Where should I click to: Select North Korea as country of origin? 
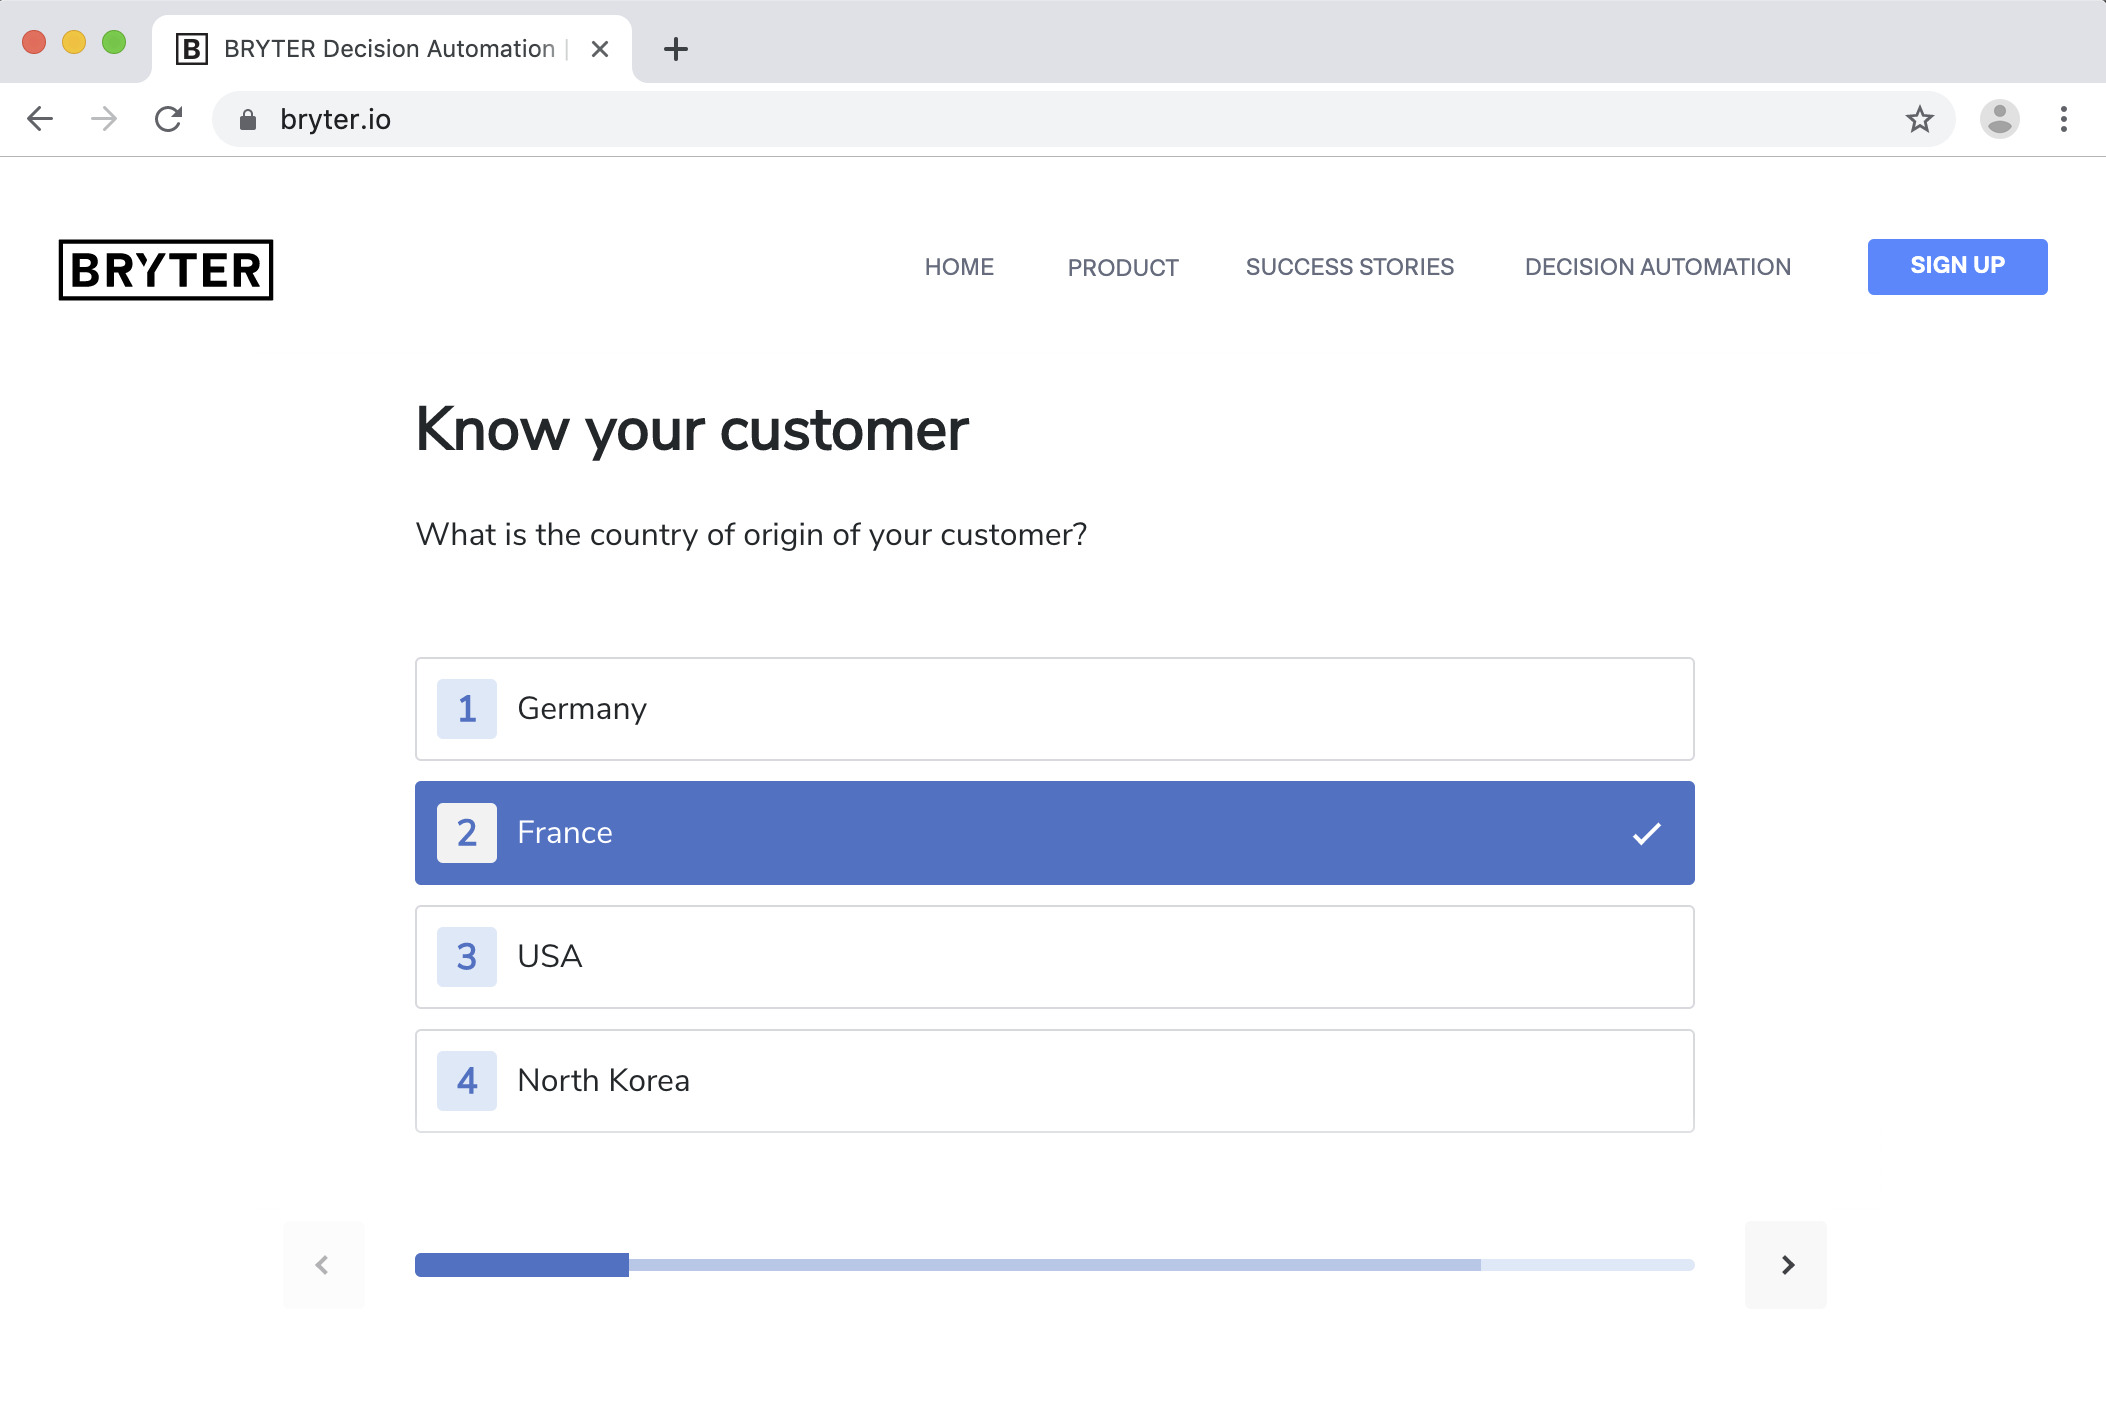coord(1055,1081)
